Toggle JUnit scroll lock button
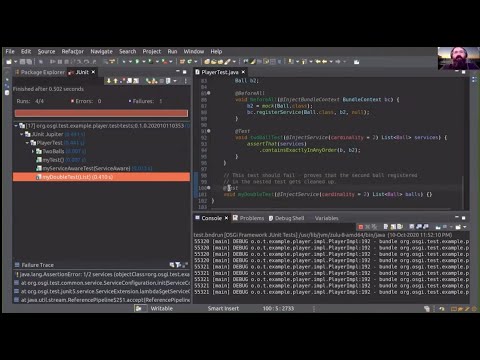 (x=129, y=81)
